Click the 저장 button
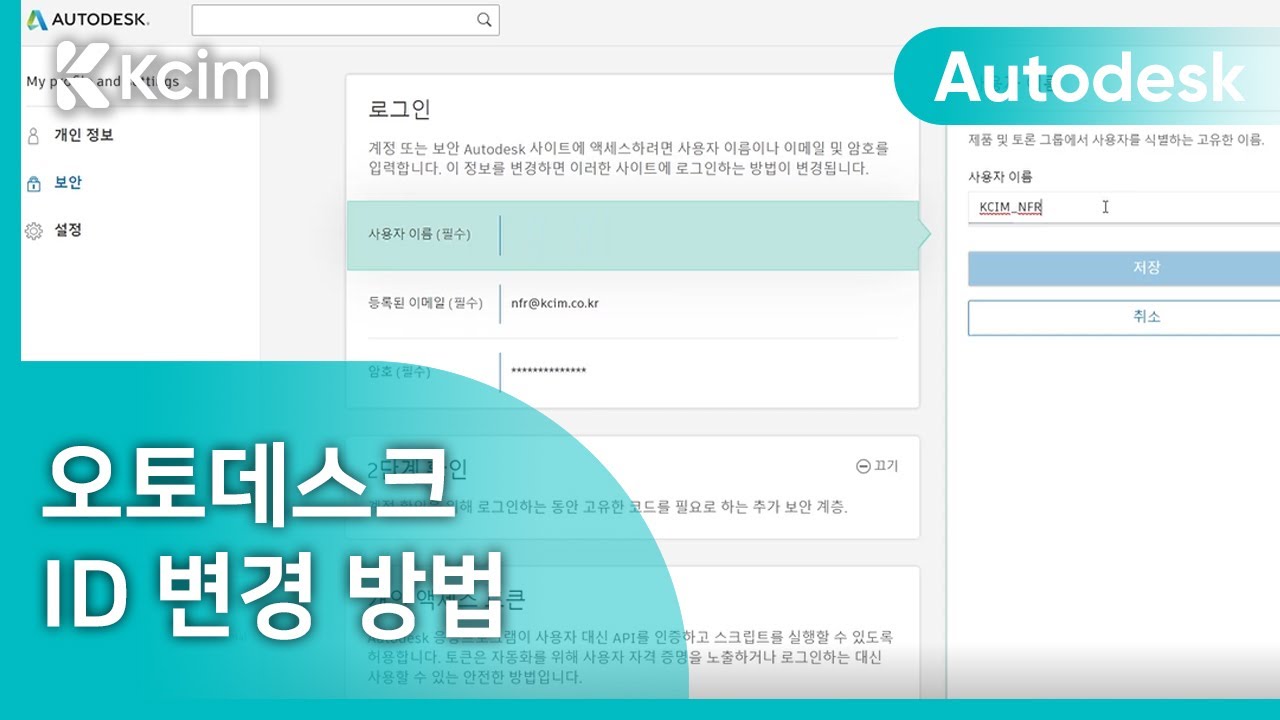This screenshot has height=720, width=1280. pos(1124,268)
